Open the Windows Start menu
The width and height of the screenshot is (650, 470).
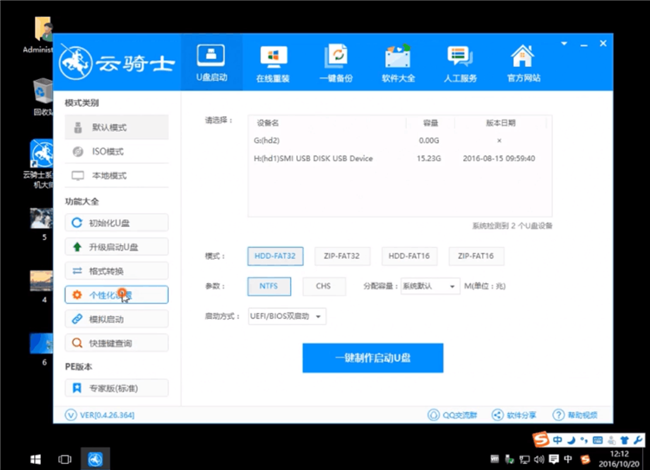coord(36,459)
